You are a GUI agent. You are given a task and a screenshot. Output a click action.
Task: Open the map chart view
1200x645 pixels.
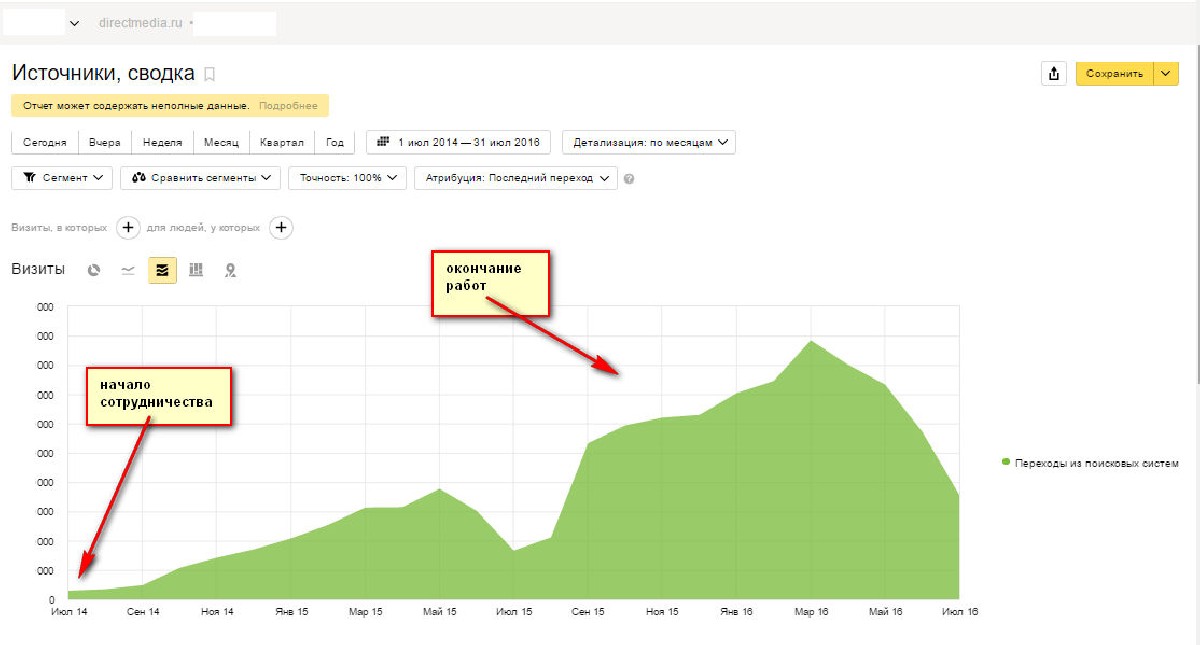coord(230,270)
